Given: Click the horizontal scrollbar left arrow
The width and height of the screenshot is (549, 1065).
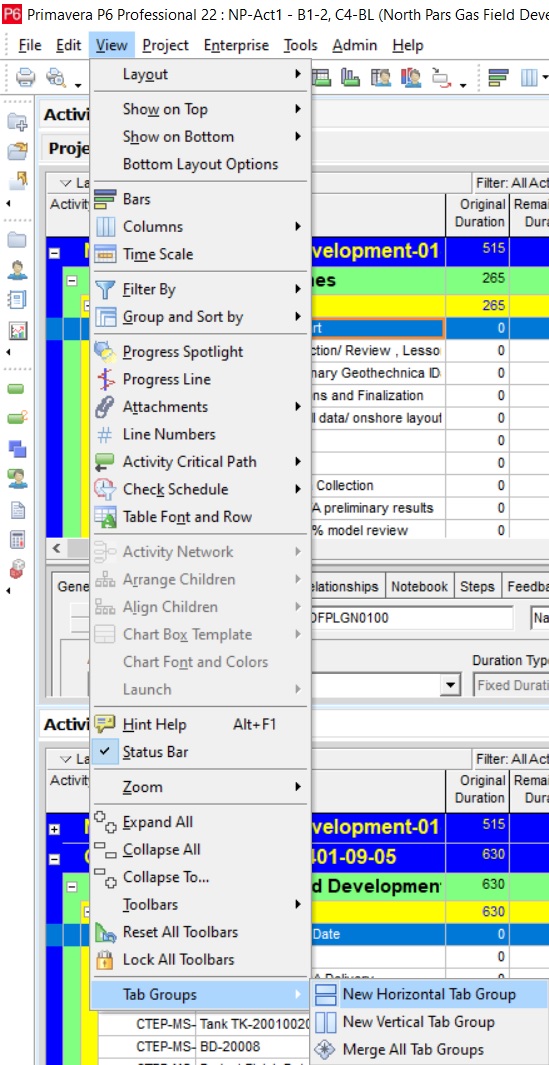Looking at the screenshot, I should point(56,548).
